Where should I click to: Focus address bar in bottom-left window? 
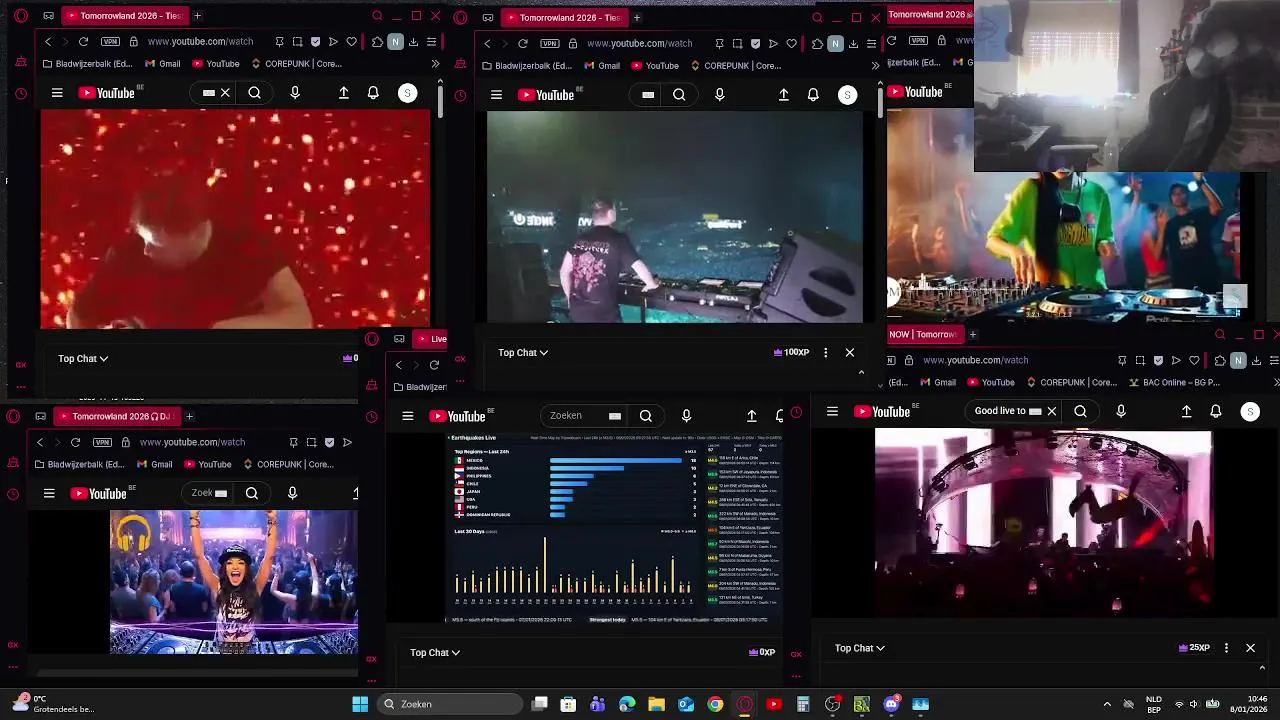(x=192, y=442)
